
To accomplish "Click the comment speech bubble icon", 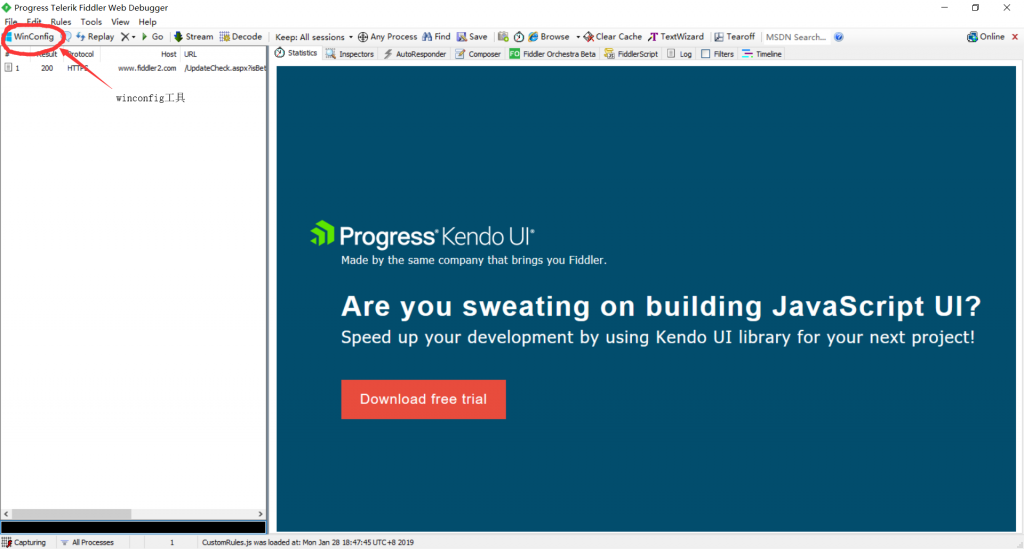I will 67,37.
